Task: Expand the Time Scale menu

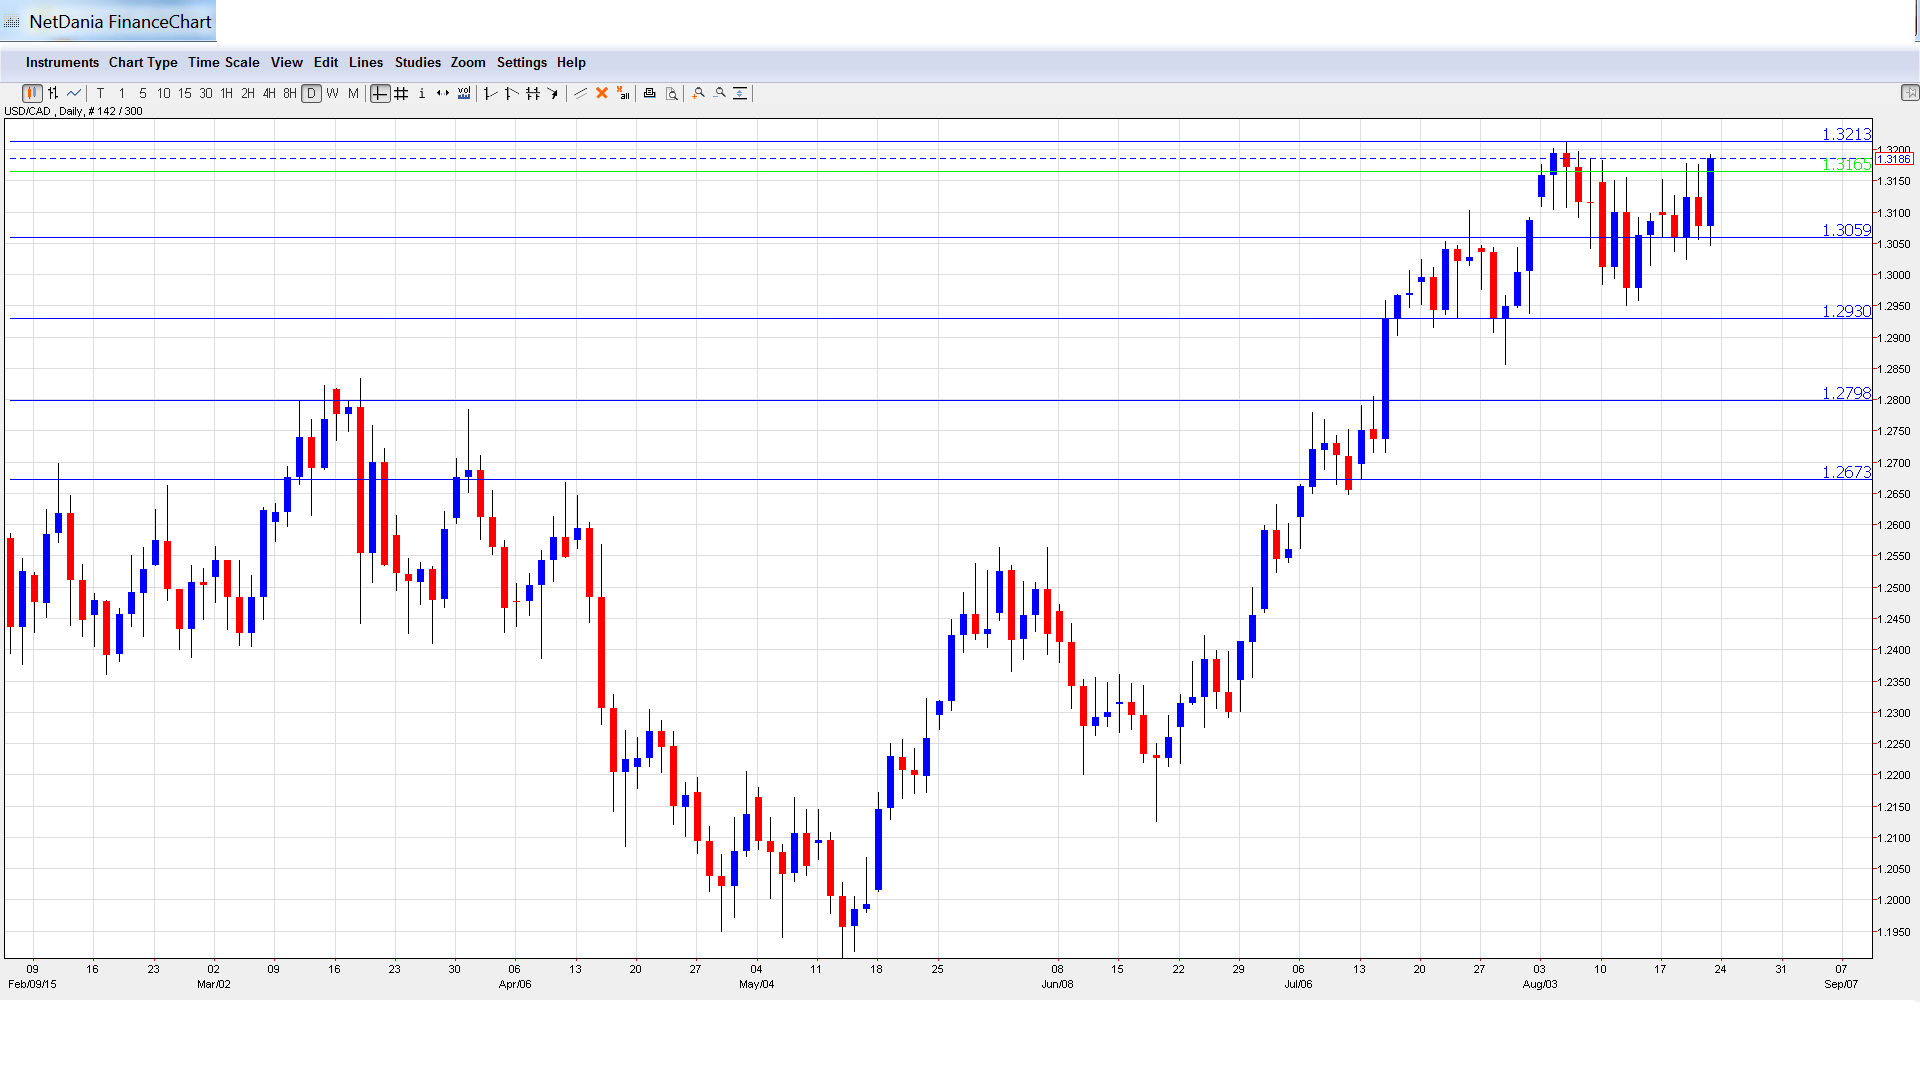Action: tap(223, 62)
